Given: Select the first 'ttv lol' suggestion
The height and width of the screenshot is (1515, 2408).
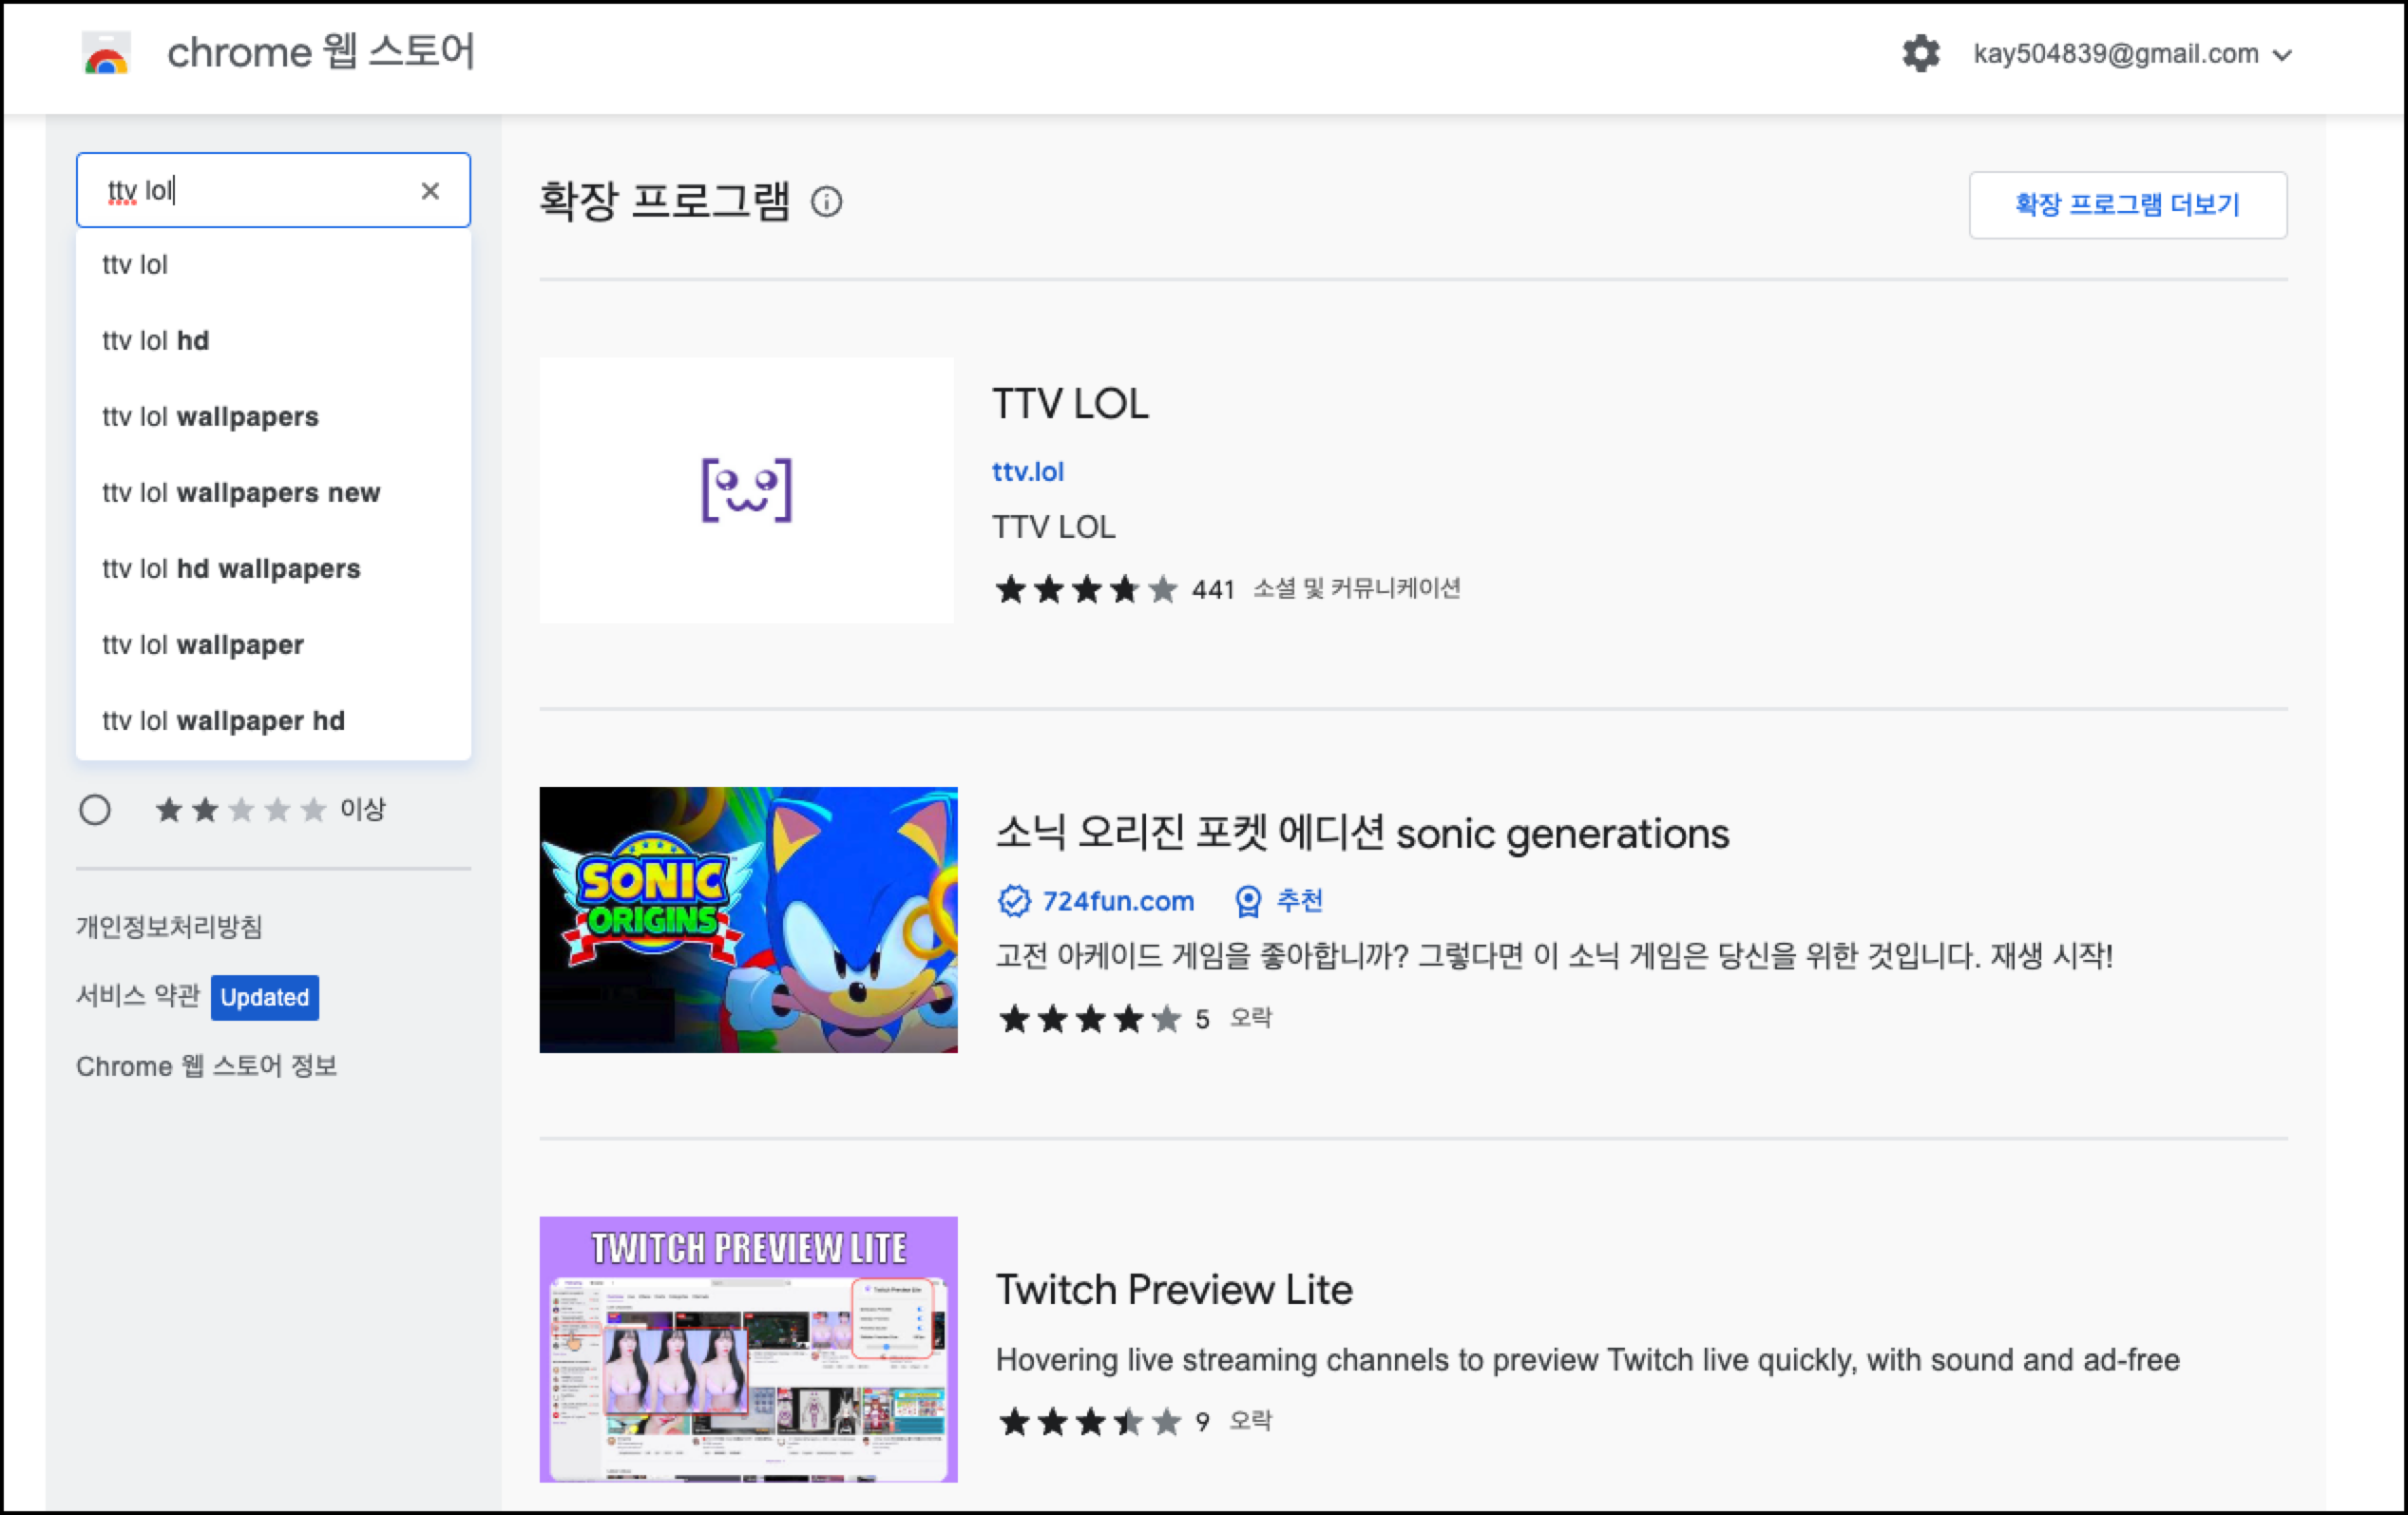Looking at the screenshot, I should (135, 265).
